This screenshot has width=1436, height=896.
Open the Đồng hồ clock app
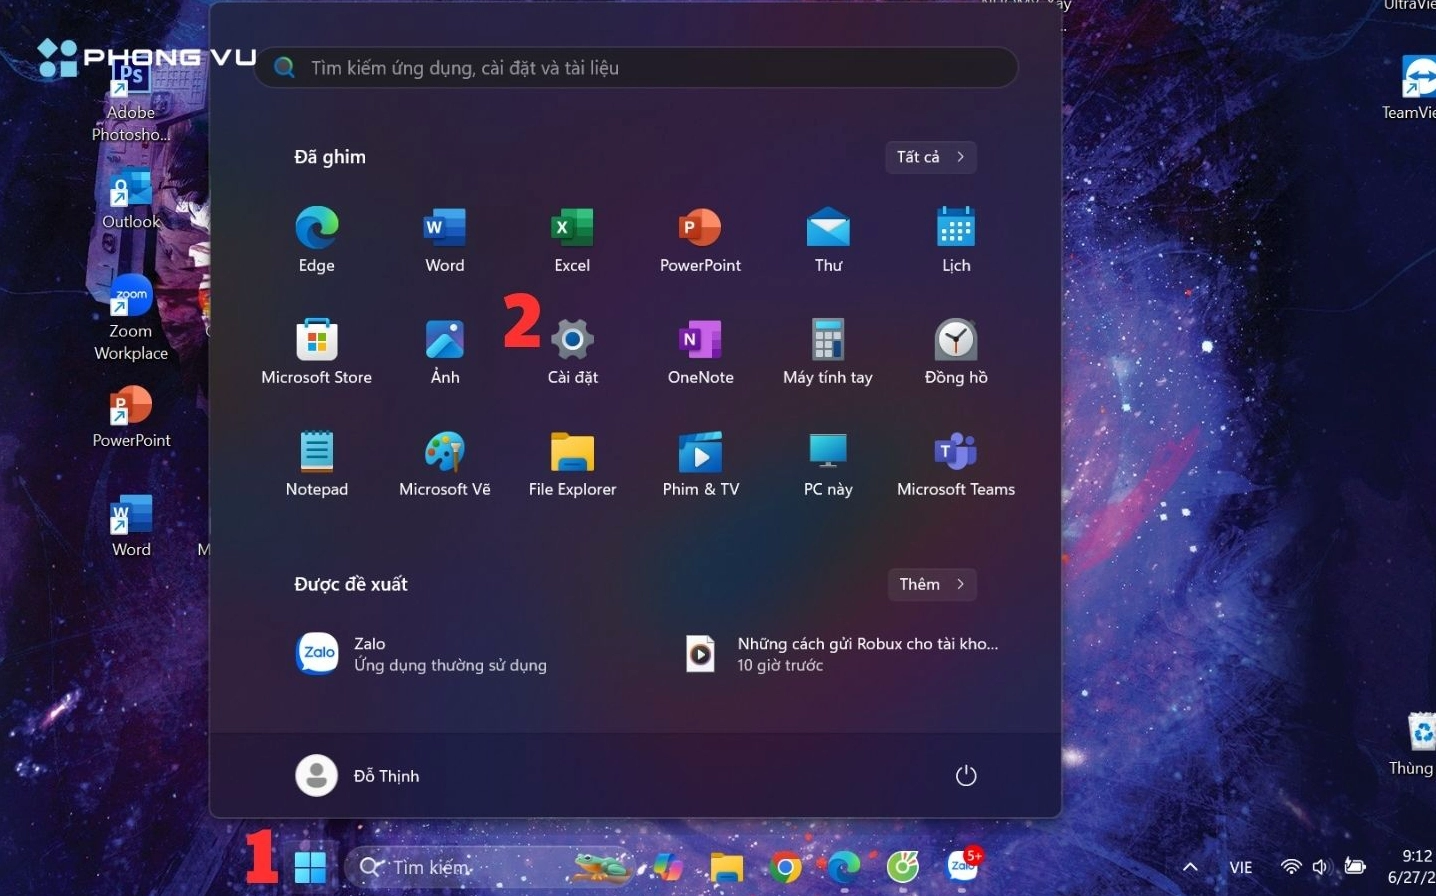pyautogui.click(x=954, y=350)
